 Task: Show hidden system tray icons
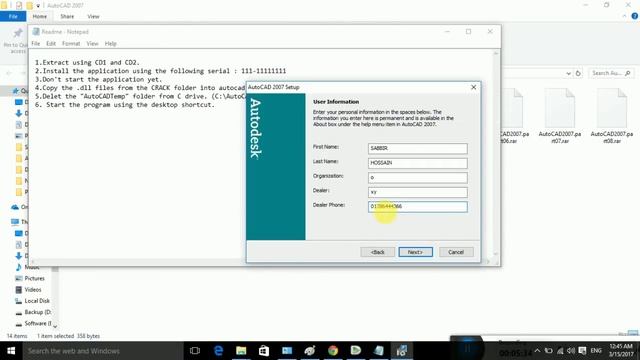(537, 351)
